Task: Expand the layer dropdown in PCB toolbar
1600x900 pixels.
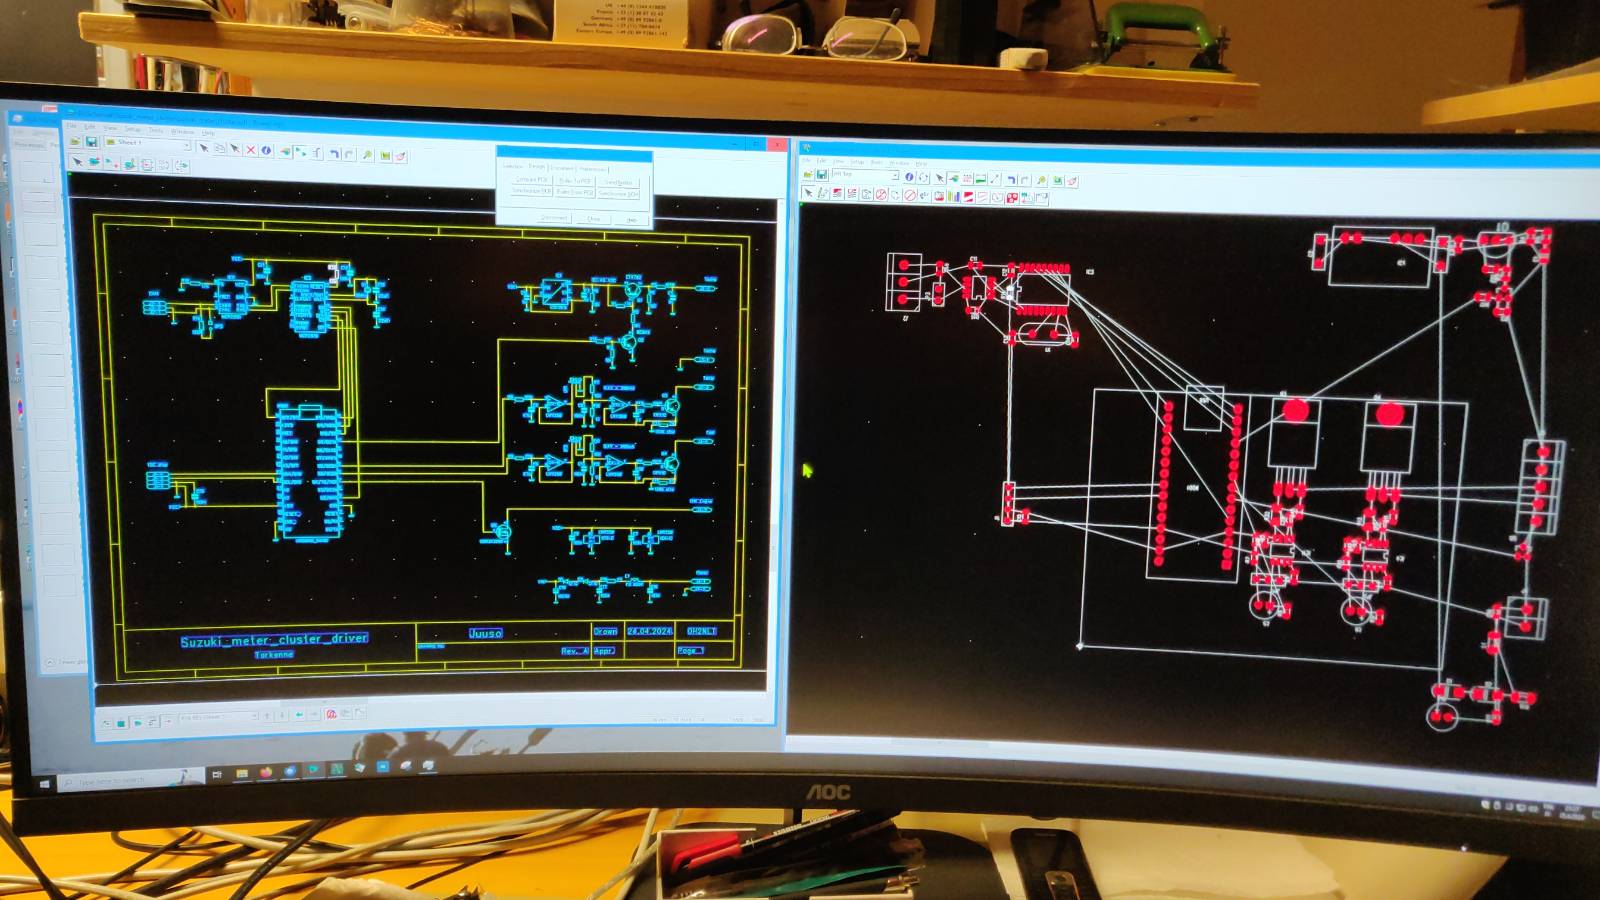Action: pos(894,176)
